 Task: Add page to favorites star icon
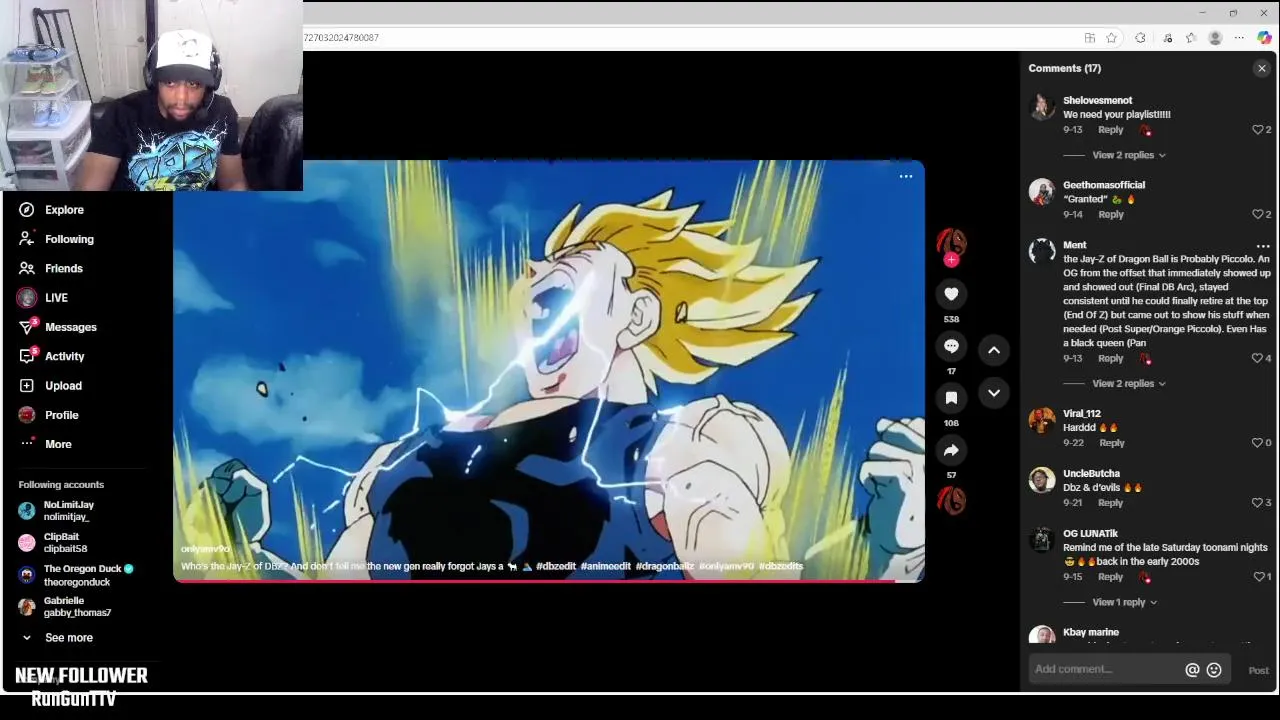(x=1111, y=38)
